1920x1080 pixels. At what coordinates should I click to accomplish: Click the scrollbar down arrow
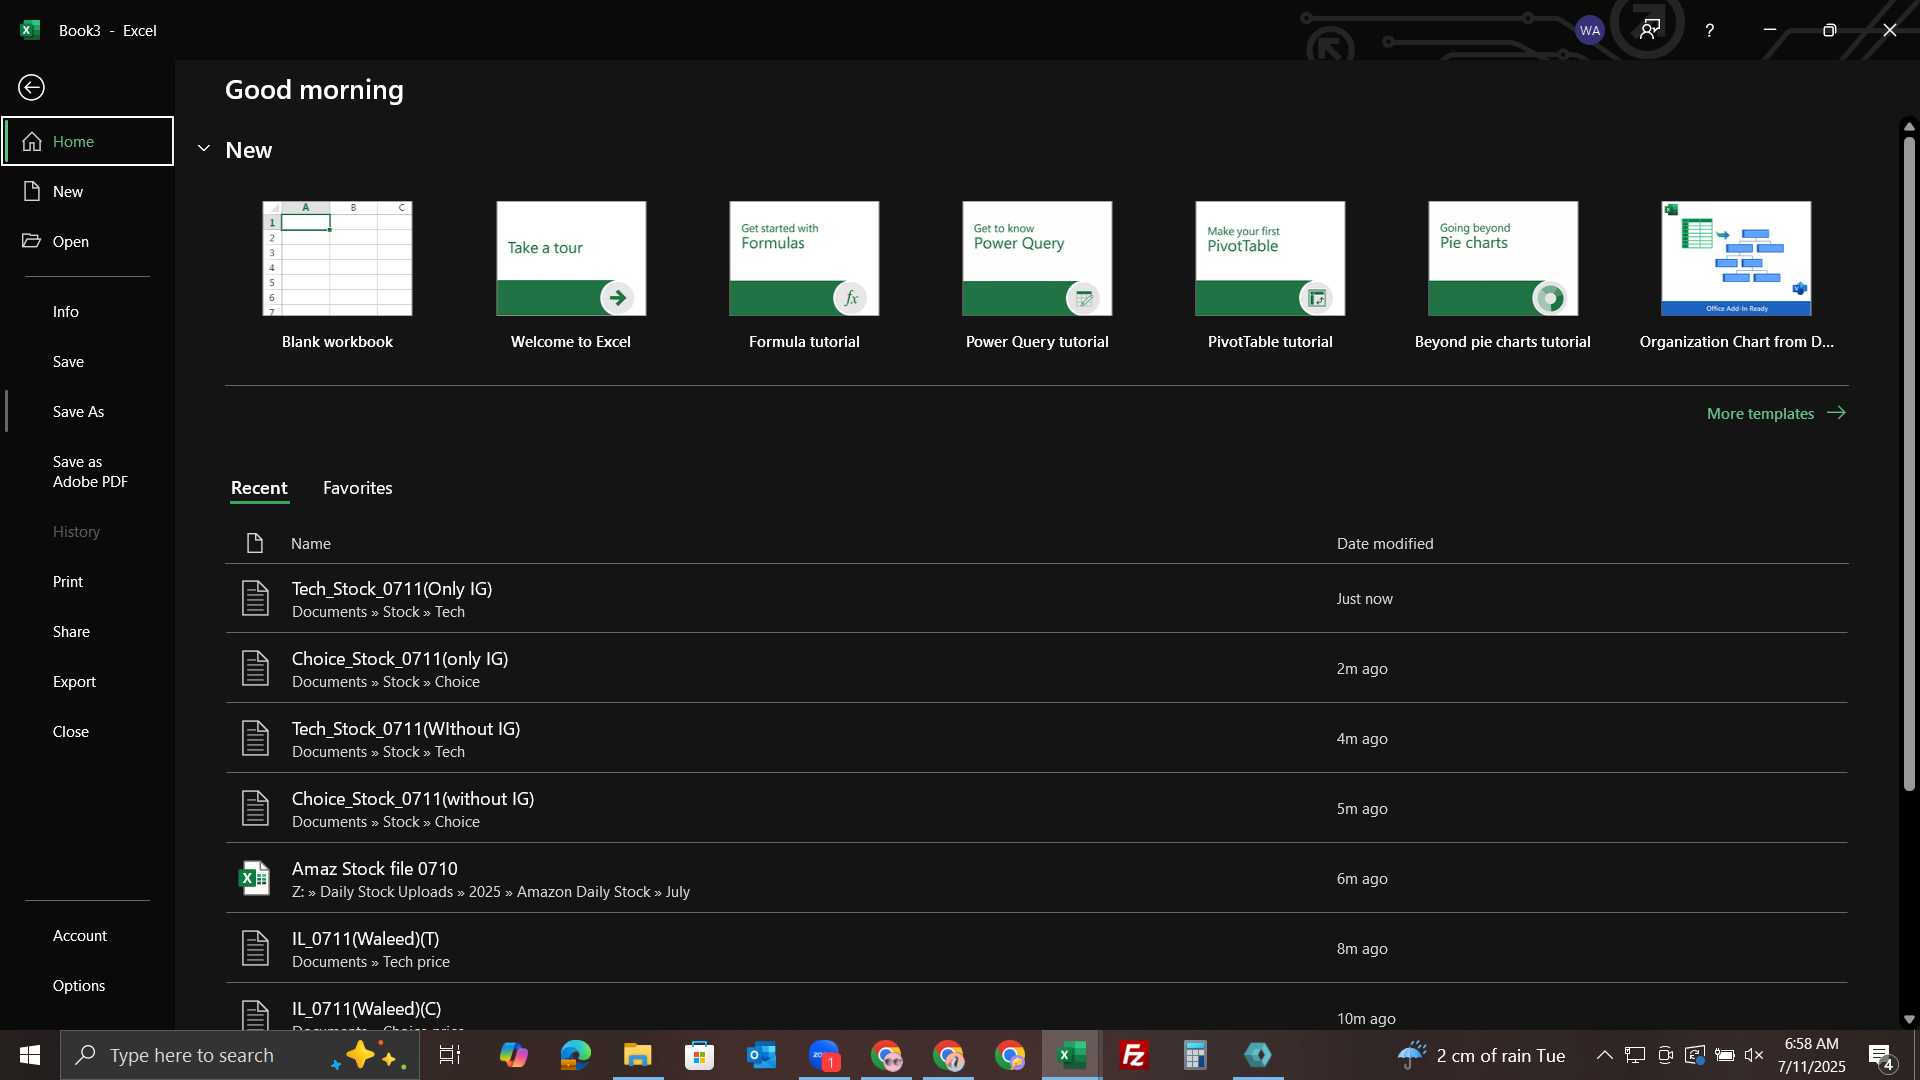click(1909, 1019)
